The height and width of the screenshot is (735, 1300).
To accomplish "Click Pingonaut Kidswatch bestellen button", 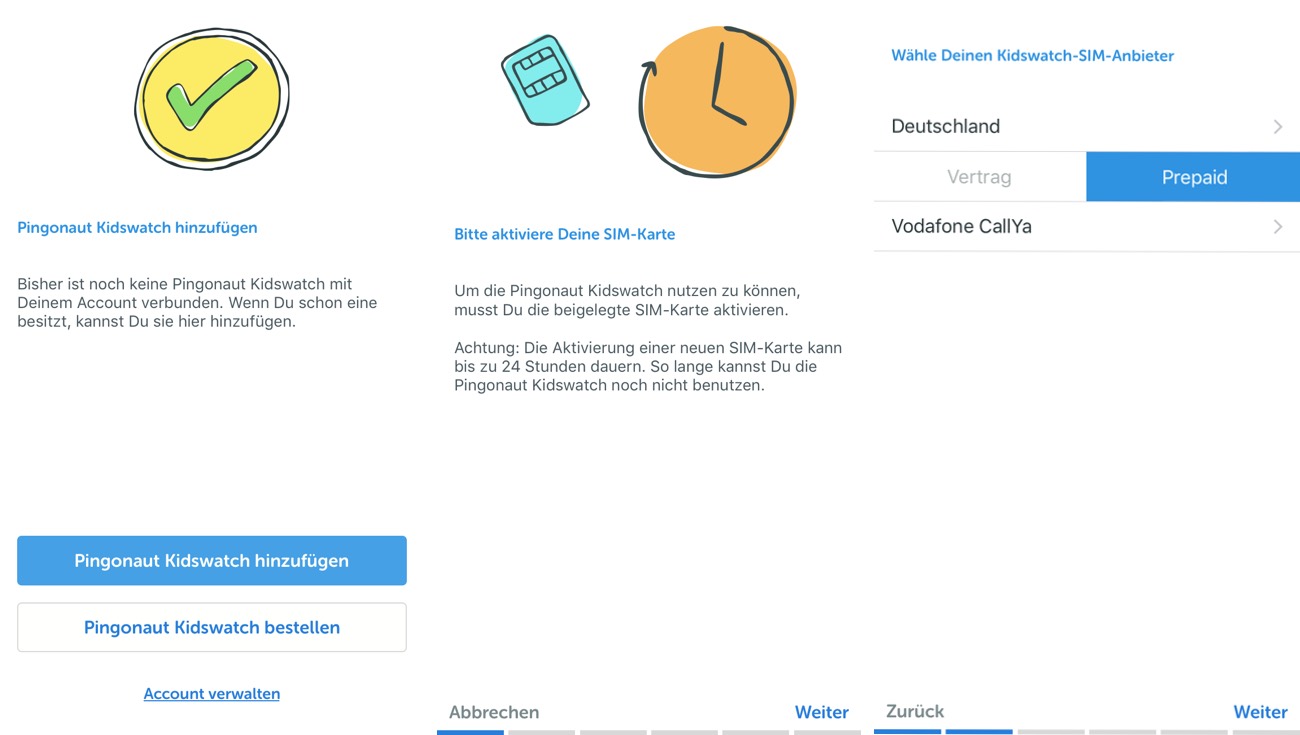I will point(212,628).
